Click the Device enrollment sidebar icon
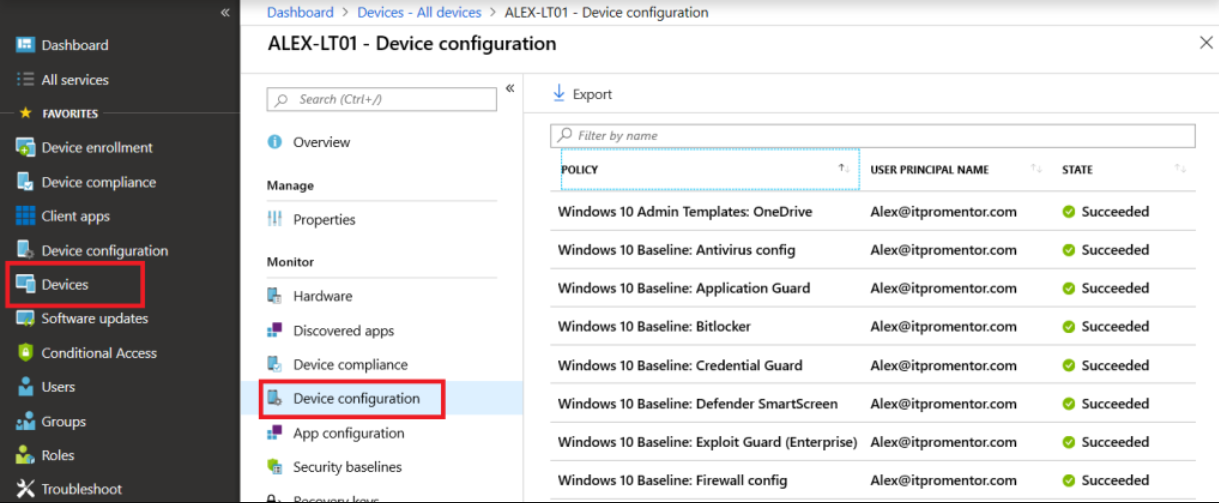The height and width of the screenshot is (503, 1219). click(x=26, y=148)
